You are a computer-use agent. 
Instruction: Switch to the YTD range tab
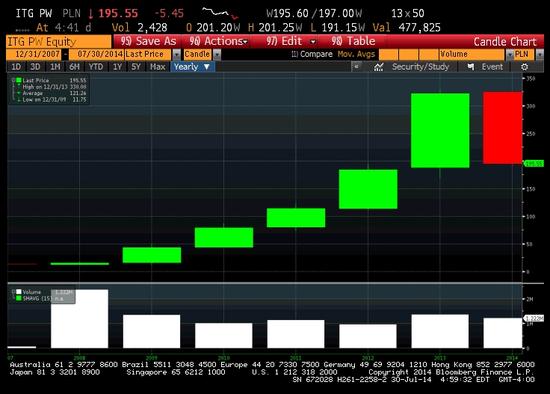[96, 67]
